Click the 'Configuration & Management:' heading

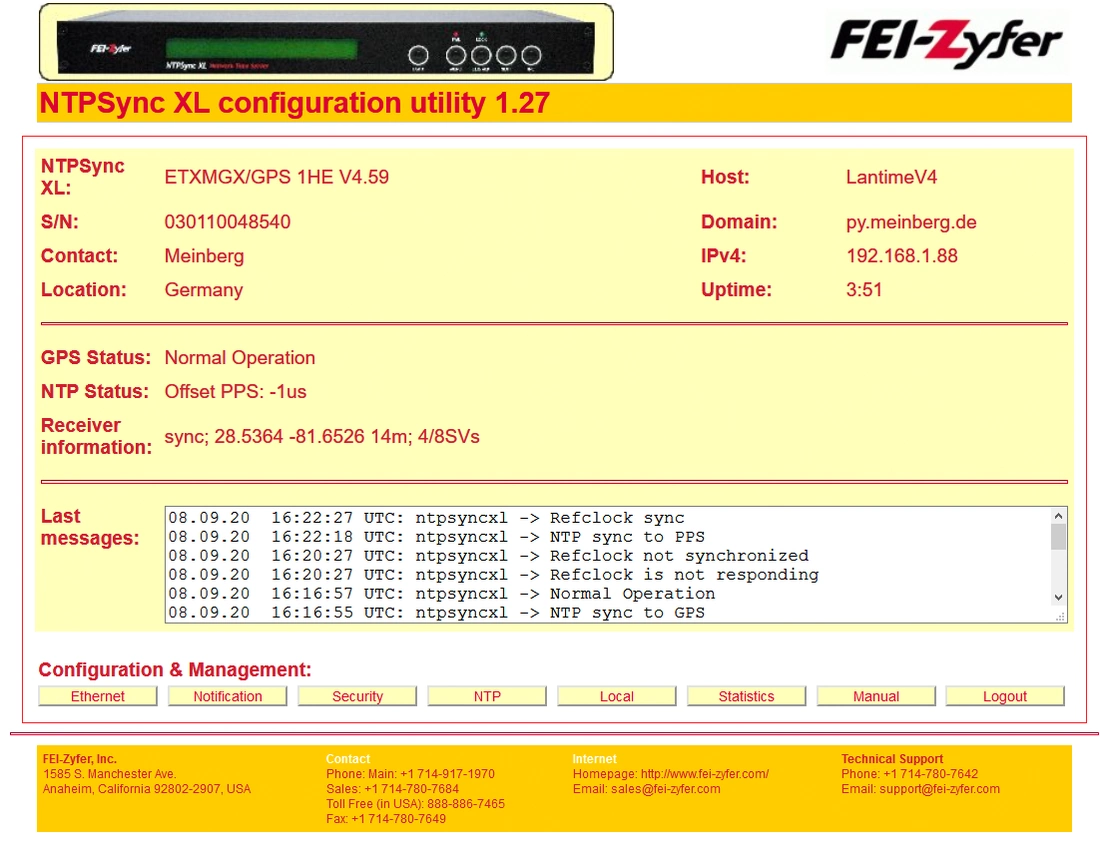[x=175, y=669]
